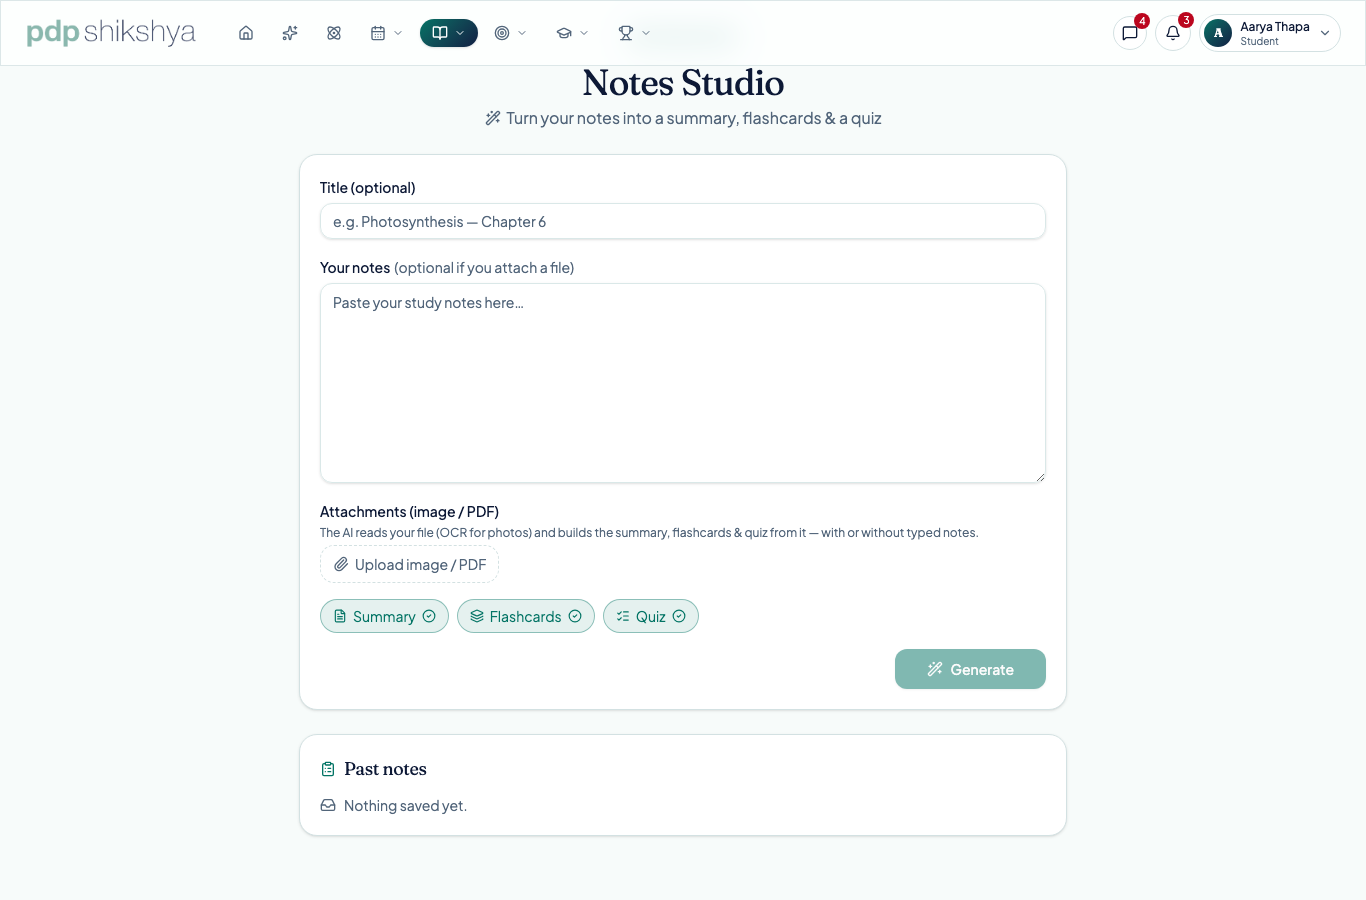
Task: Open the chat messages icon
Action: 1130,33
